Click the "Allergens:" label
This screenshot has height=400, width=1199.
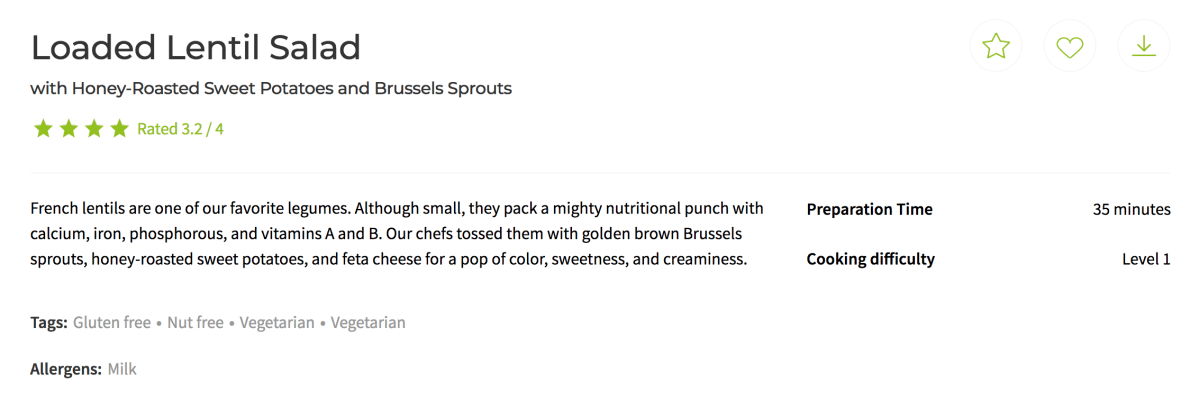click(x=66, y=369)
